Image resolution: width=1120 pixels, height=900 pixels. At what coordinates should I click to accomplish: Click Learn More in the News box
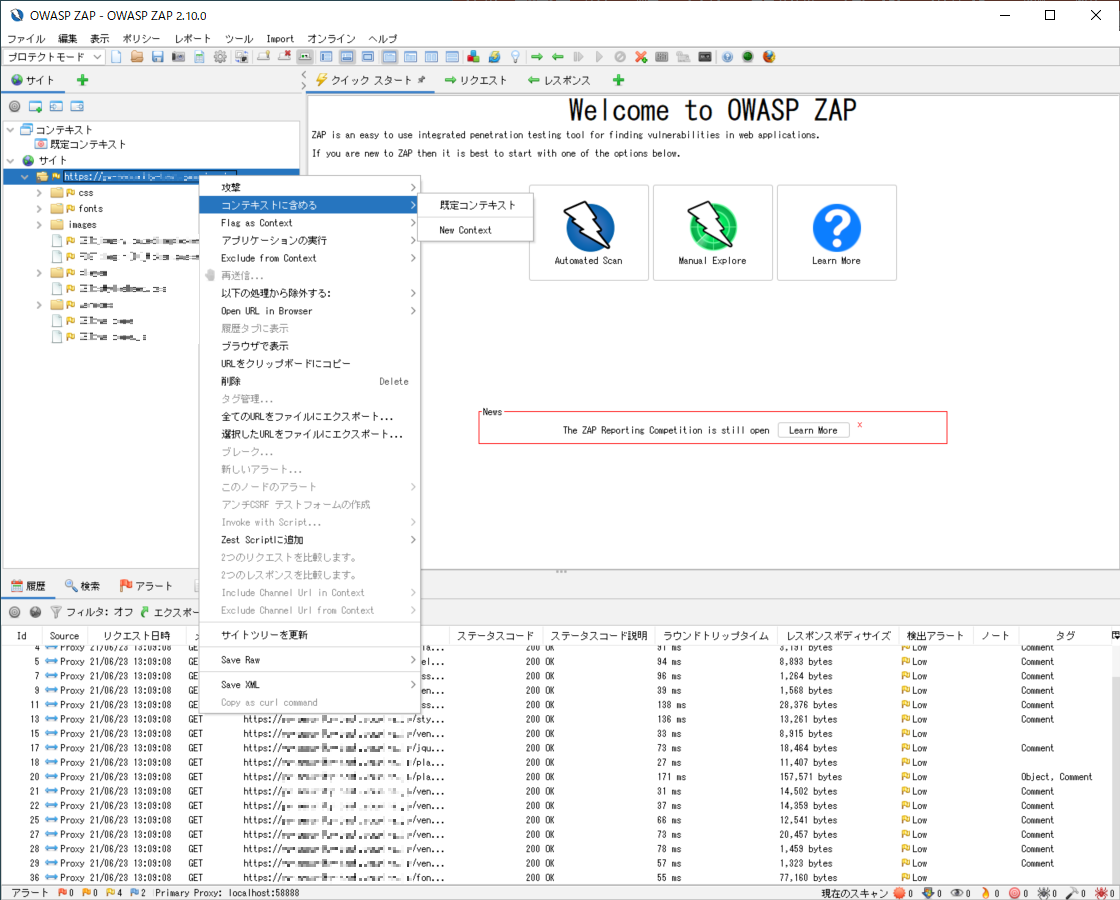coord(813,430)
